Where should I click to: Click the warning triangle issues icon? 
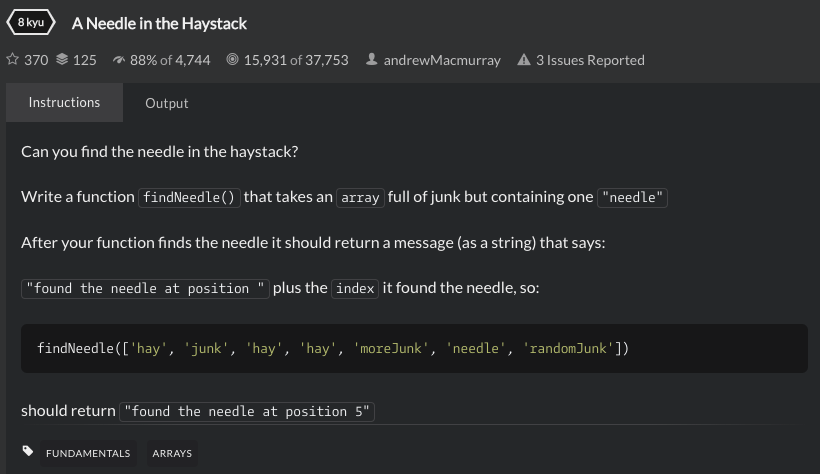[524, 60]
